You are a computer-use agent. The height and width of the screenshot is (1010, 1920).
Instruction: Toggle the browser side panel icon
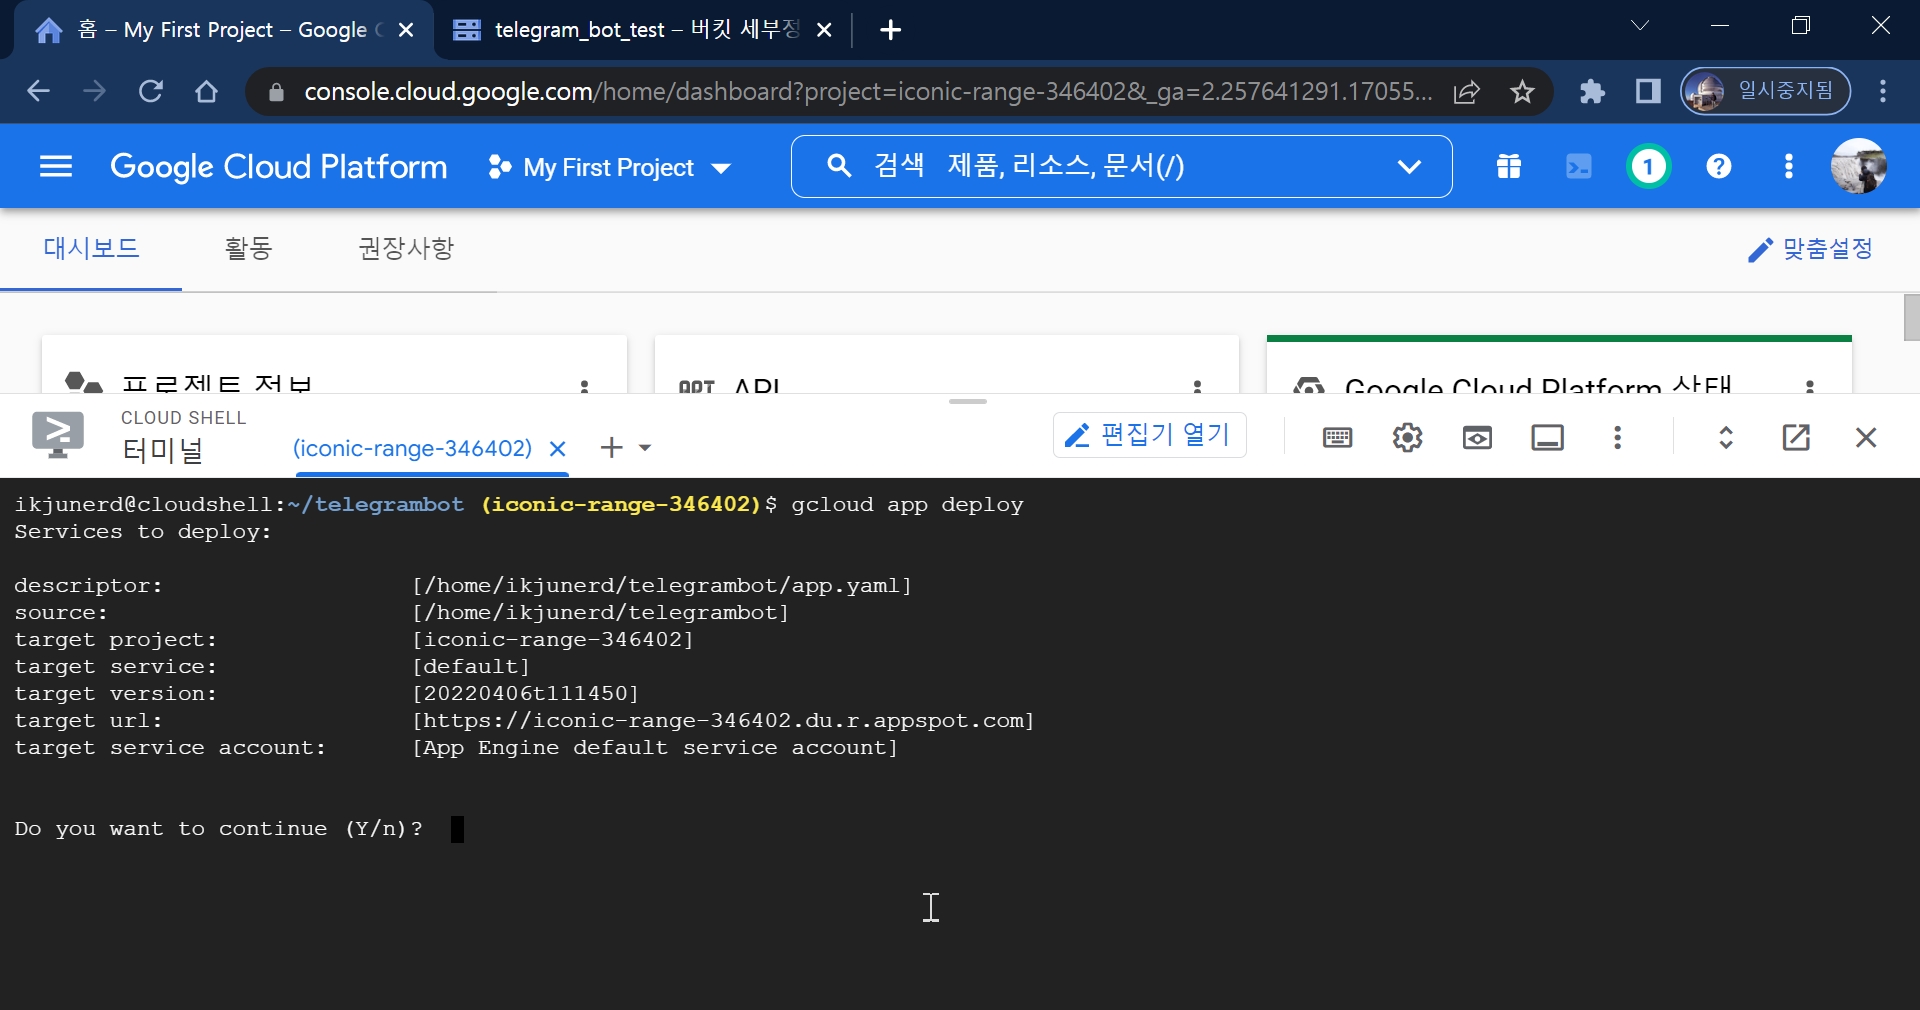(1648, 92)
